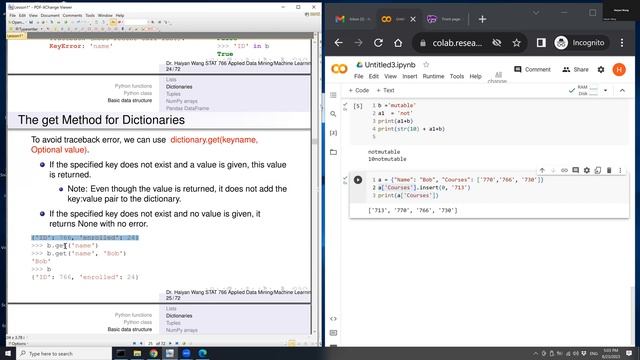Move the selected cell up
The width and height of the screenshot is (640, 360).
tap(542, 170)
